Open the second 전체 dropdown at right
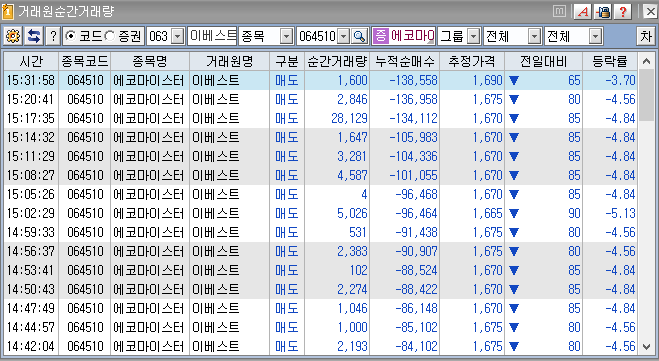The image size is (659, 361). [596, 37]
